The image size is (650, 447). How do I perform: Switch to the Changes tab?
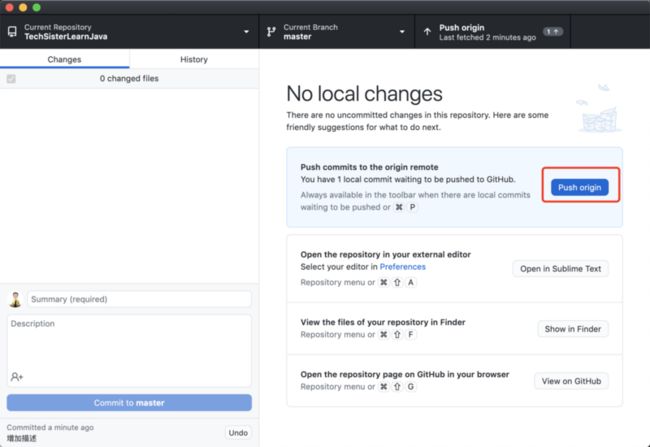(x=65, y=59)
